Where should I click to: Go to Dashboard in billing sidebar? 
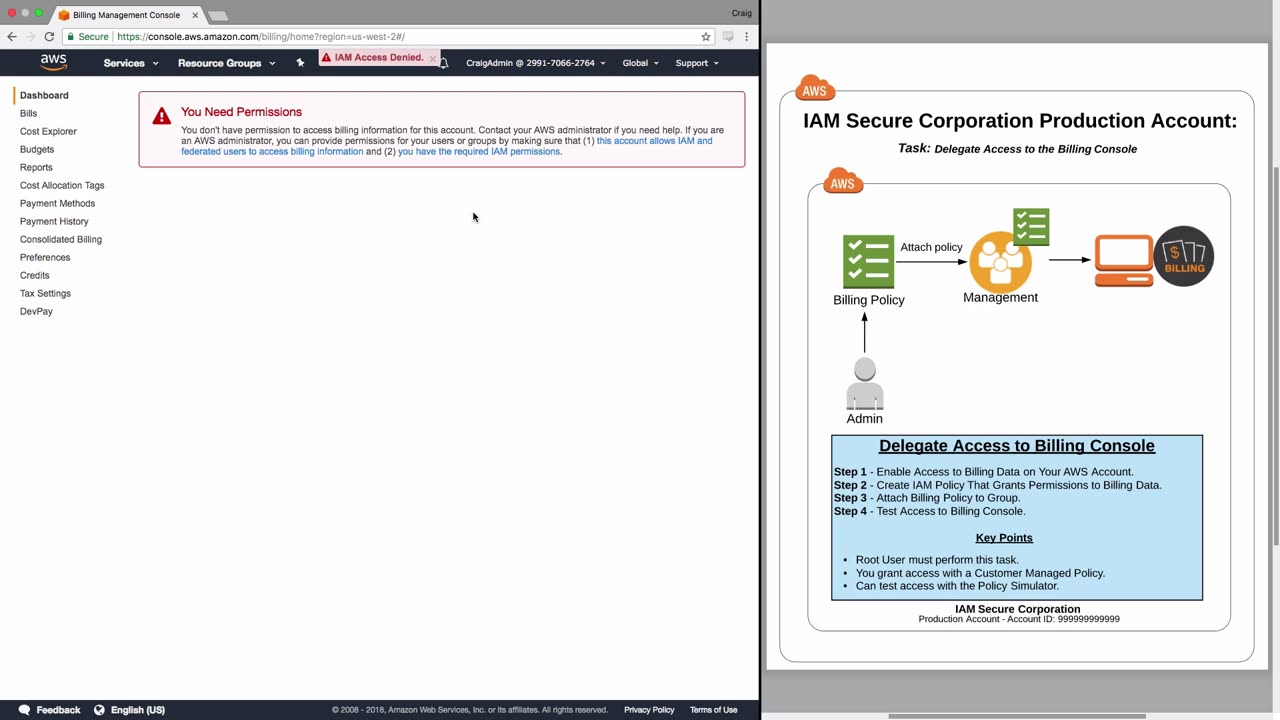(x=44, y=95)
